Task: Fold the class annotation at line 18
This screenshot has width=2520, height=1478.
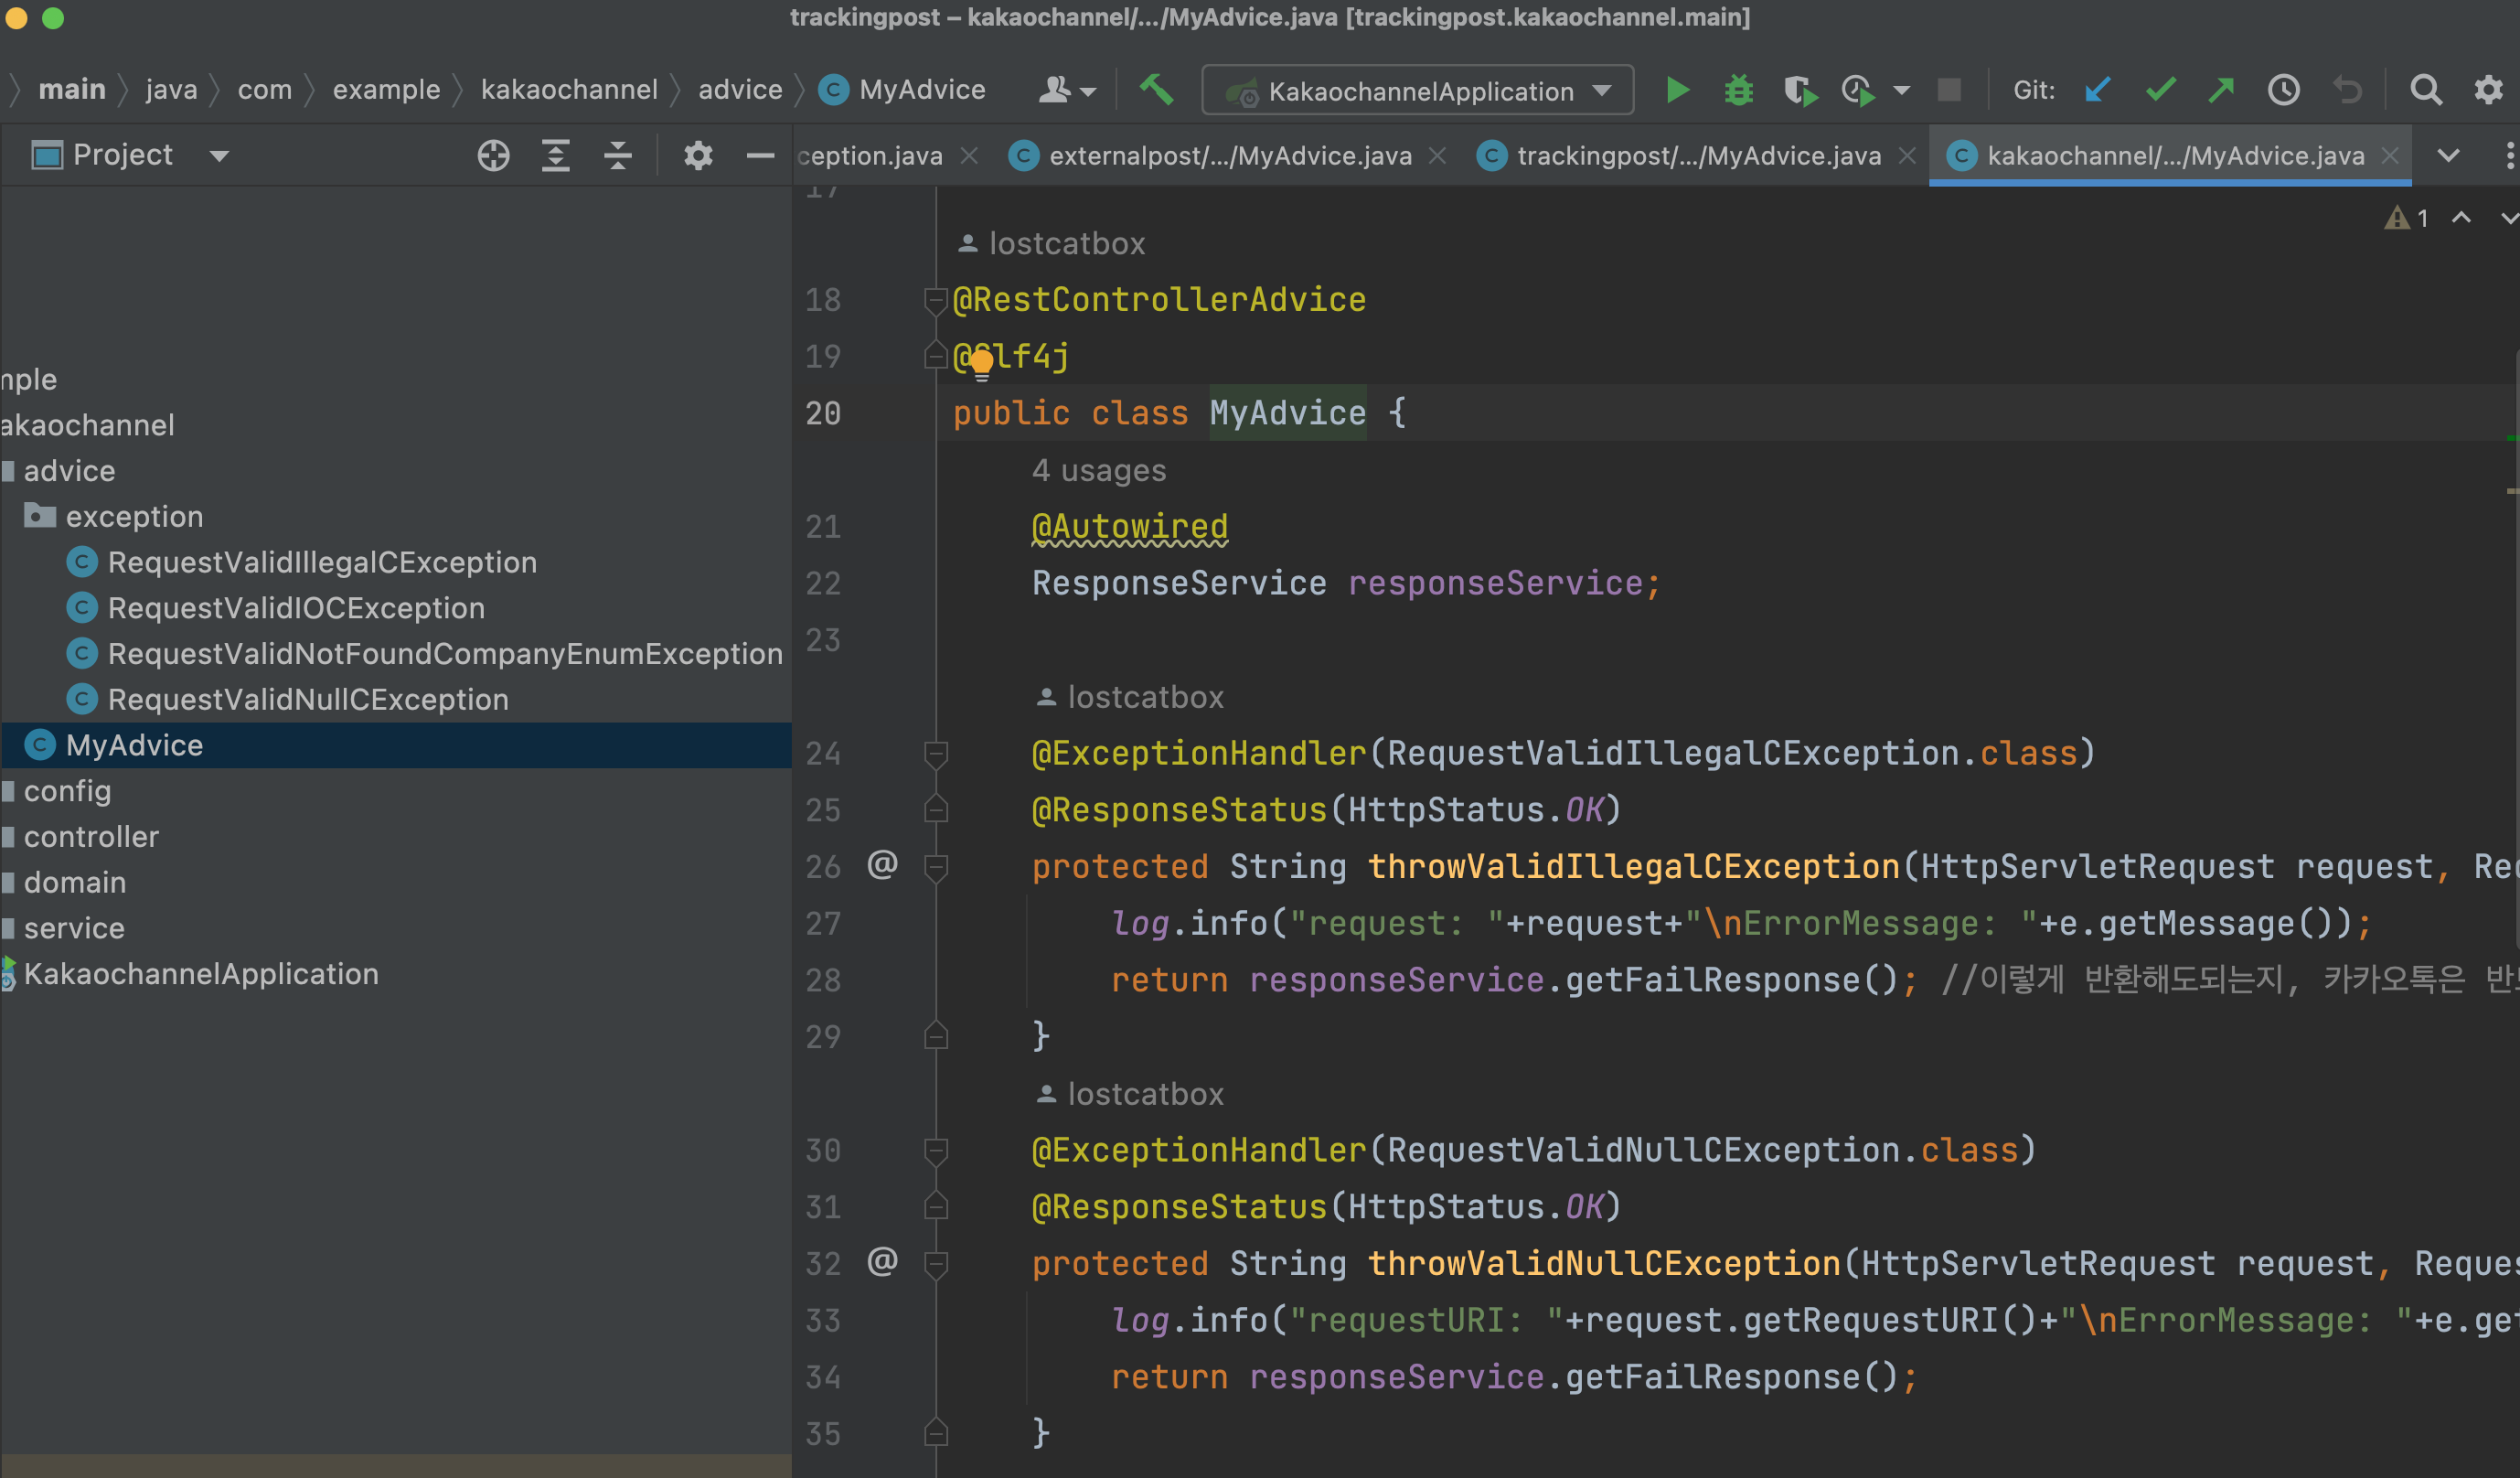Action: (x=936, y=300)
